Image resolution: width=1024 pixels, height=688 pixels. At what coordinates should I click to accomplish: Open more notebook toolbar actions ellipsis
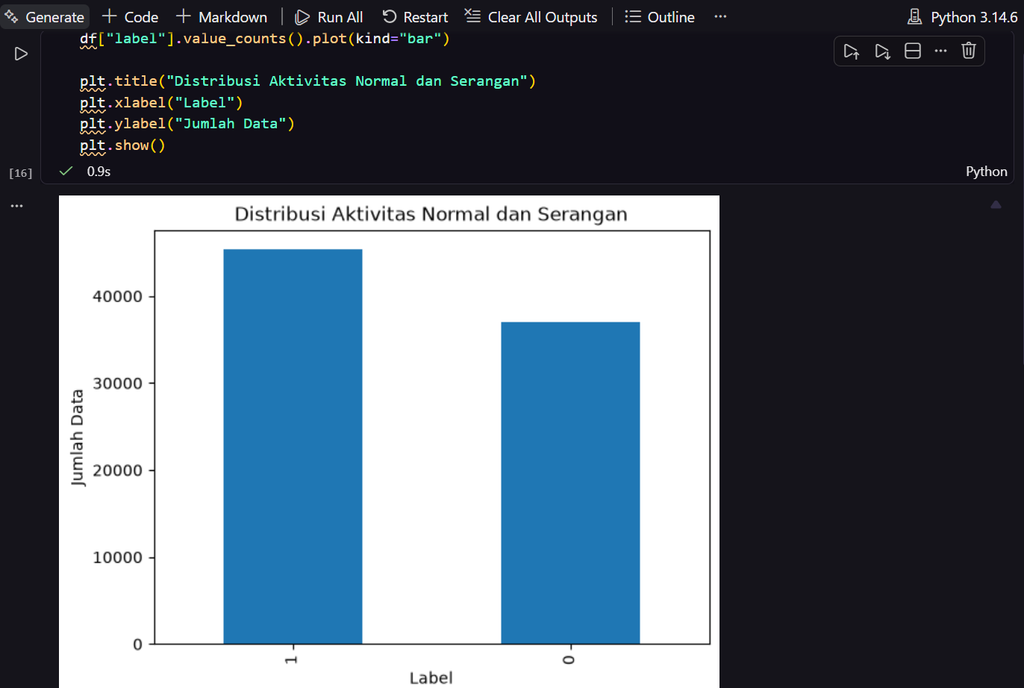[x=720, y=16]
